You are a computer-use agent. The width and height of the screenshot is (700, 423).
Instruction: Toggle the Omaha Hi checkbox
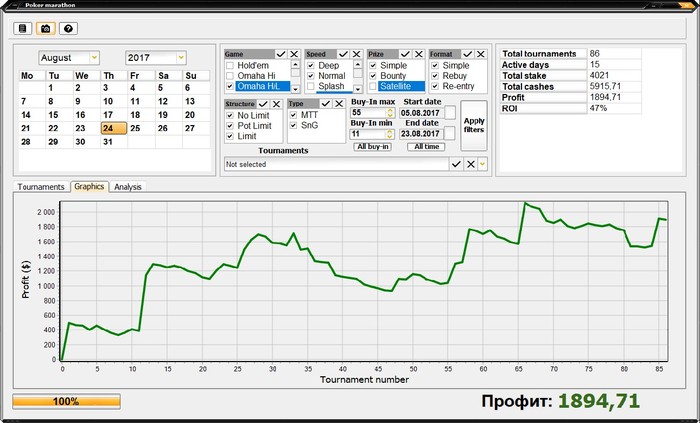(230, 76)
